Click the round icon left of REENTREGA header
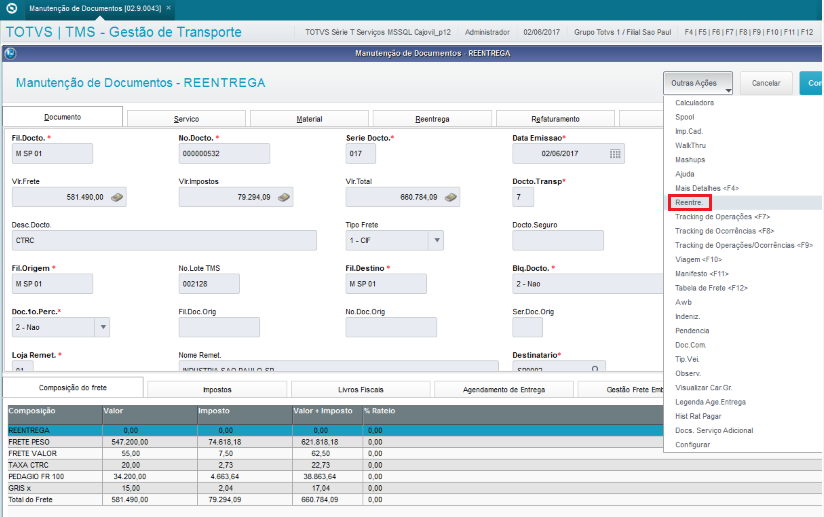This screenshot has height=517, width=824. click(x=11, y=54)
